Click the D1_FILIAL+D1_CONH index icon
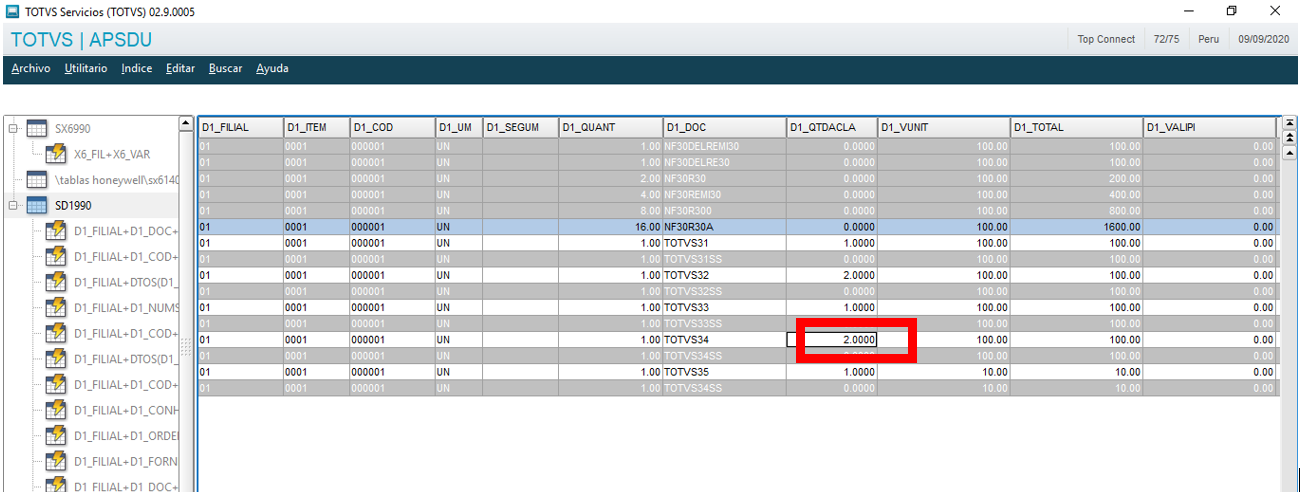Image resolution: width=1301 pixels, height=492 pixels. click(57, 410)
